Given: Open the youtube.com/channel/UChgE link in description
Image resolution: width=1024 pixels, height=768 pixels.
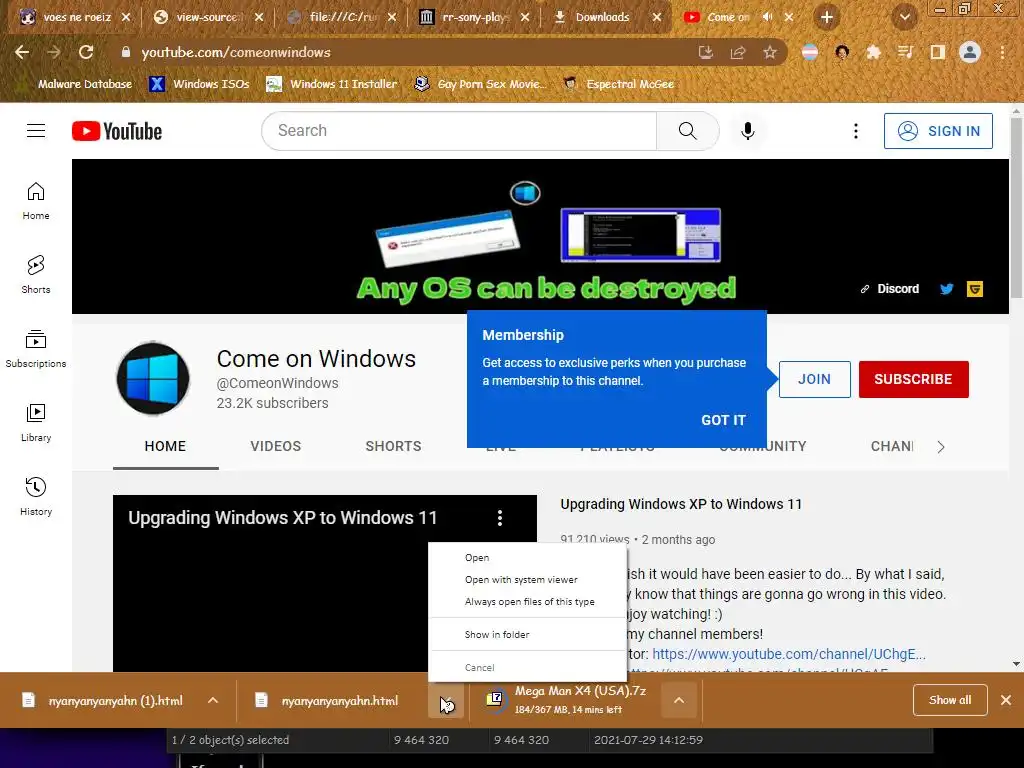Looking at the screenshot, I should pyautogui.click(x=789, y=654).
